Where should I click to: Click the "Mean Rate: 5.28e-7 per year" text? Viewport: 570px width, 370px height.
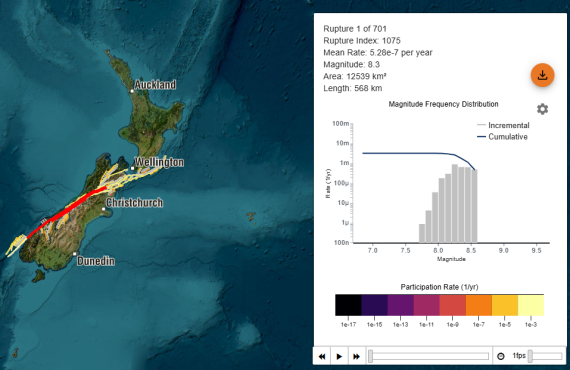tap(378, 53)
